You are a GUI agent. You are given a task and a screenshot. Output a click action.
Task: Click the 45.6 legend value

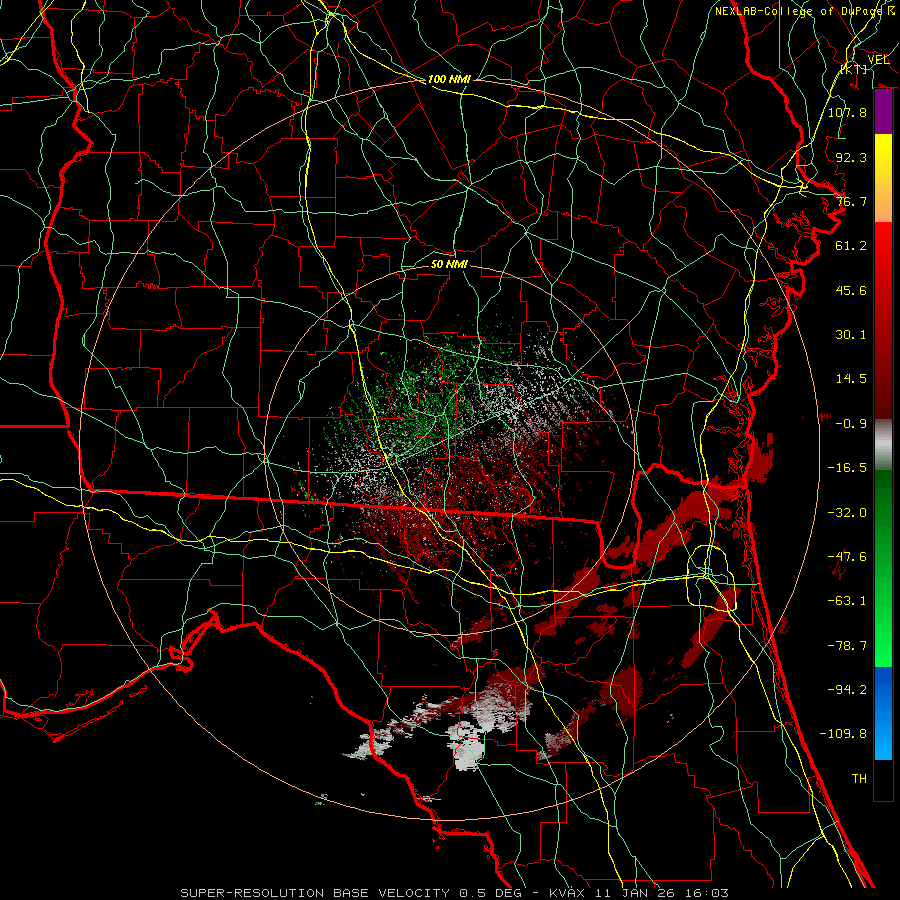coord(851,290)
